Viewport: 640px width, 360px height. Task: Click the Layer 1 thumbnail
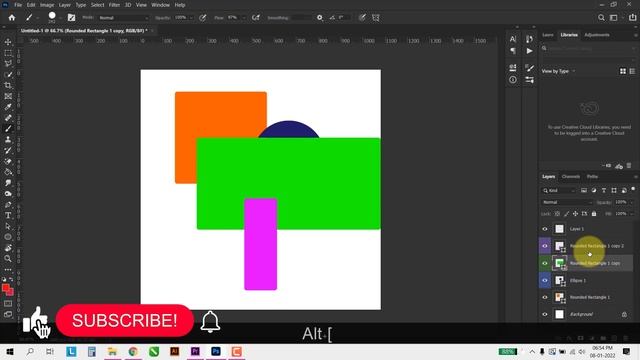coord(559,229)
